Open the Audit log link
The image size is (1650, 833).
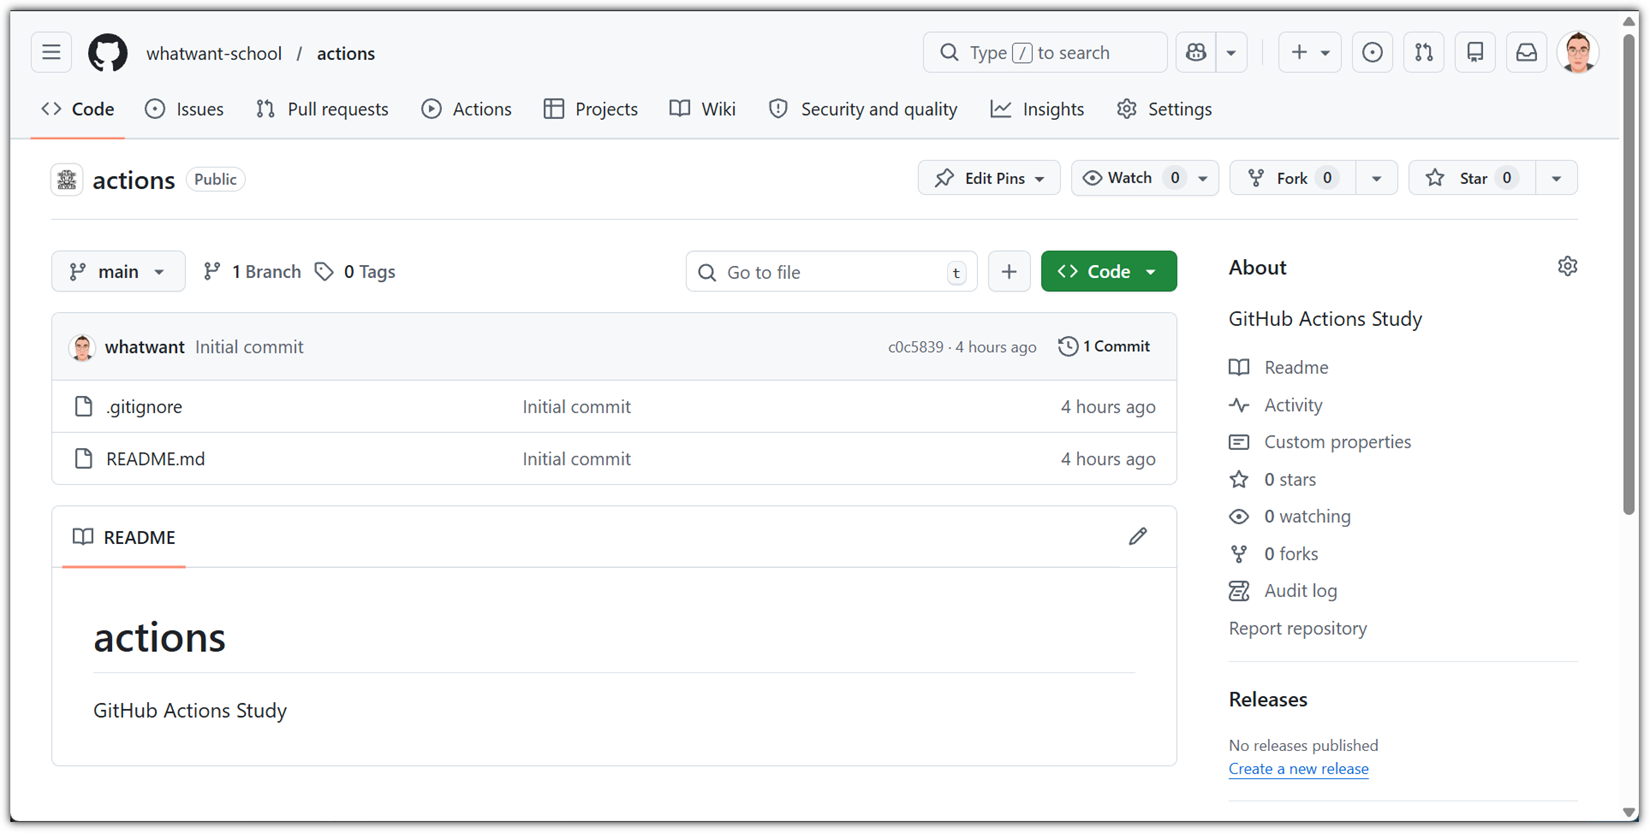(1283, 591)
